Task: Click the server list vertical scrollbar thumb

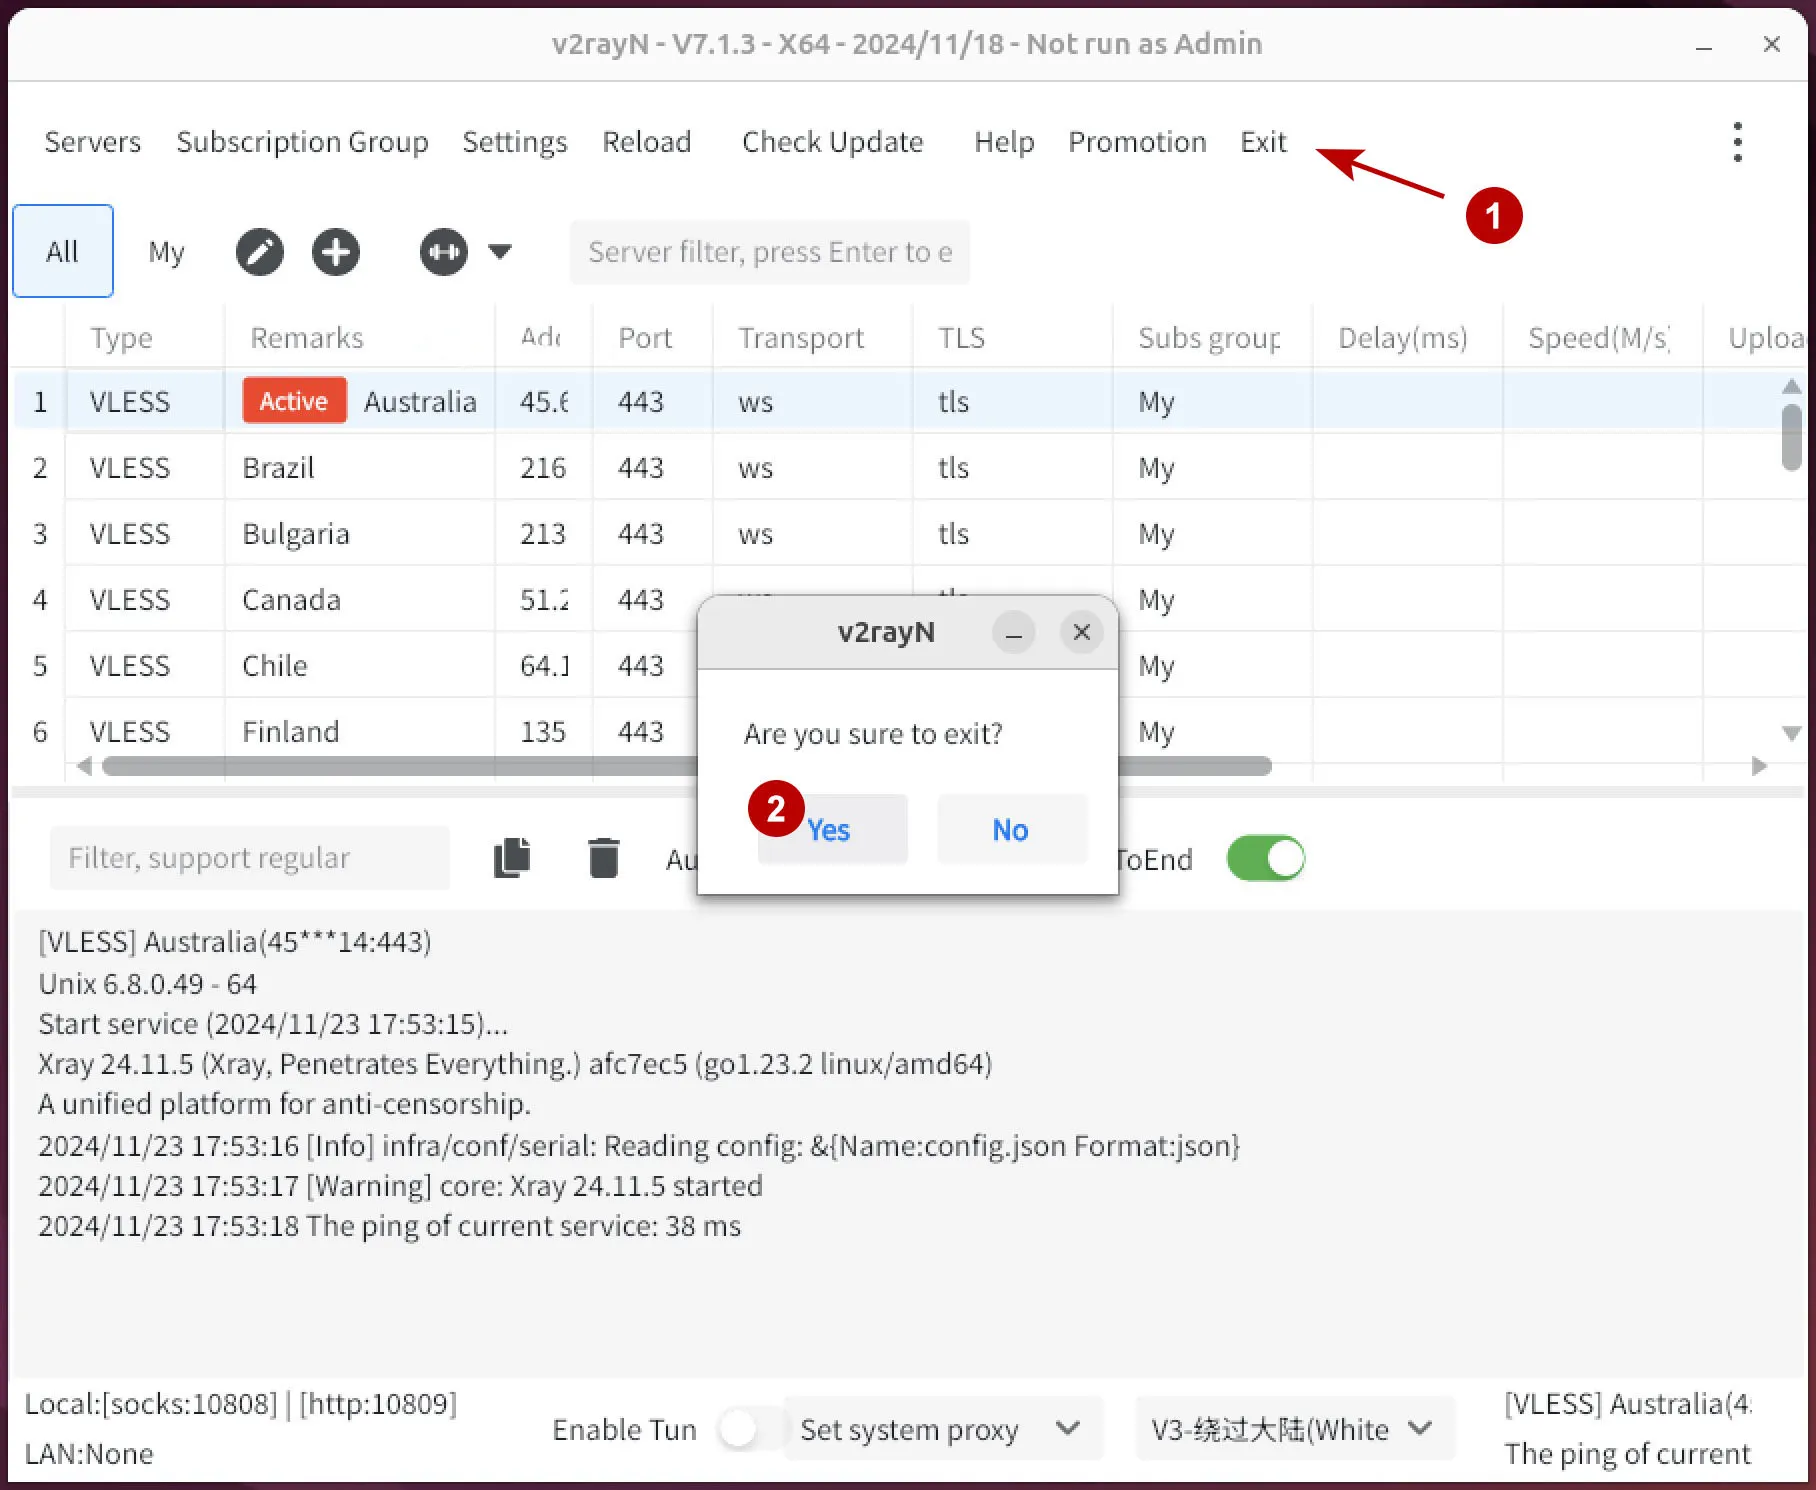Action: click(1792, 436)
